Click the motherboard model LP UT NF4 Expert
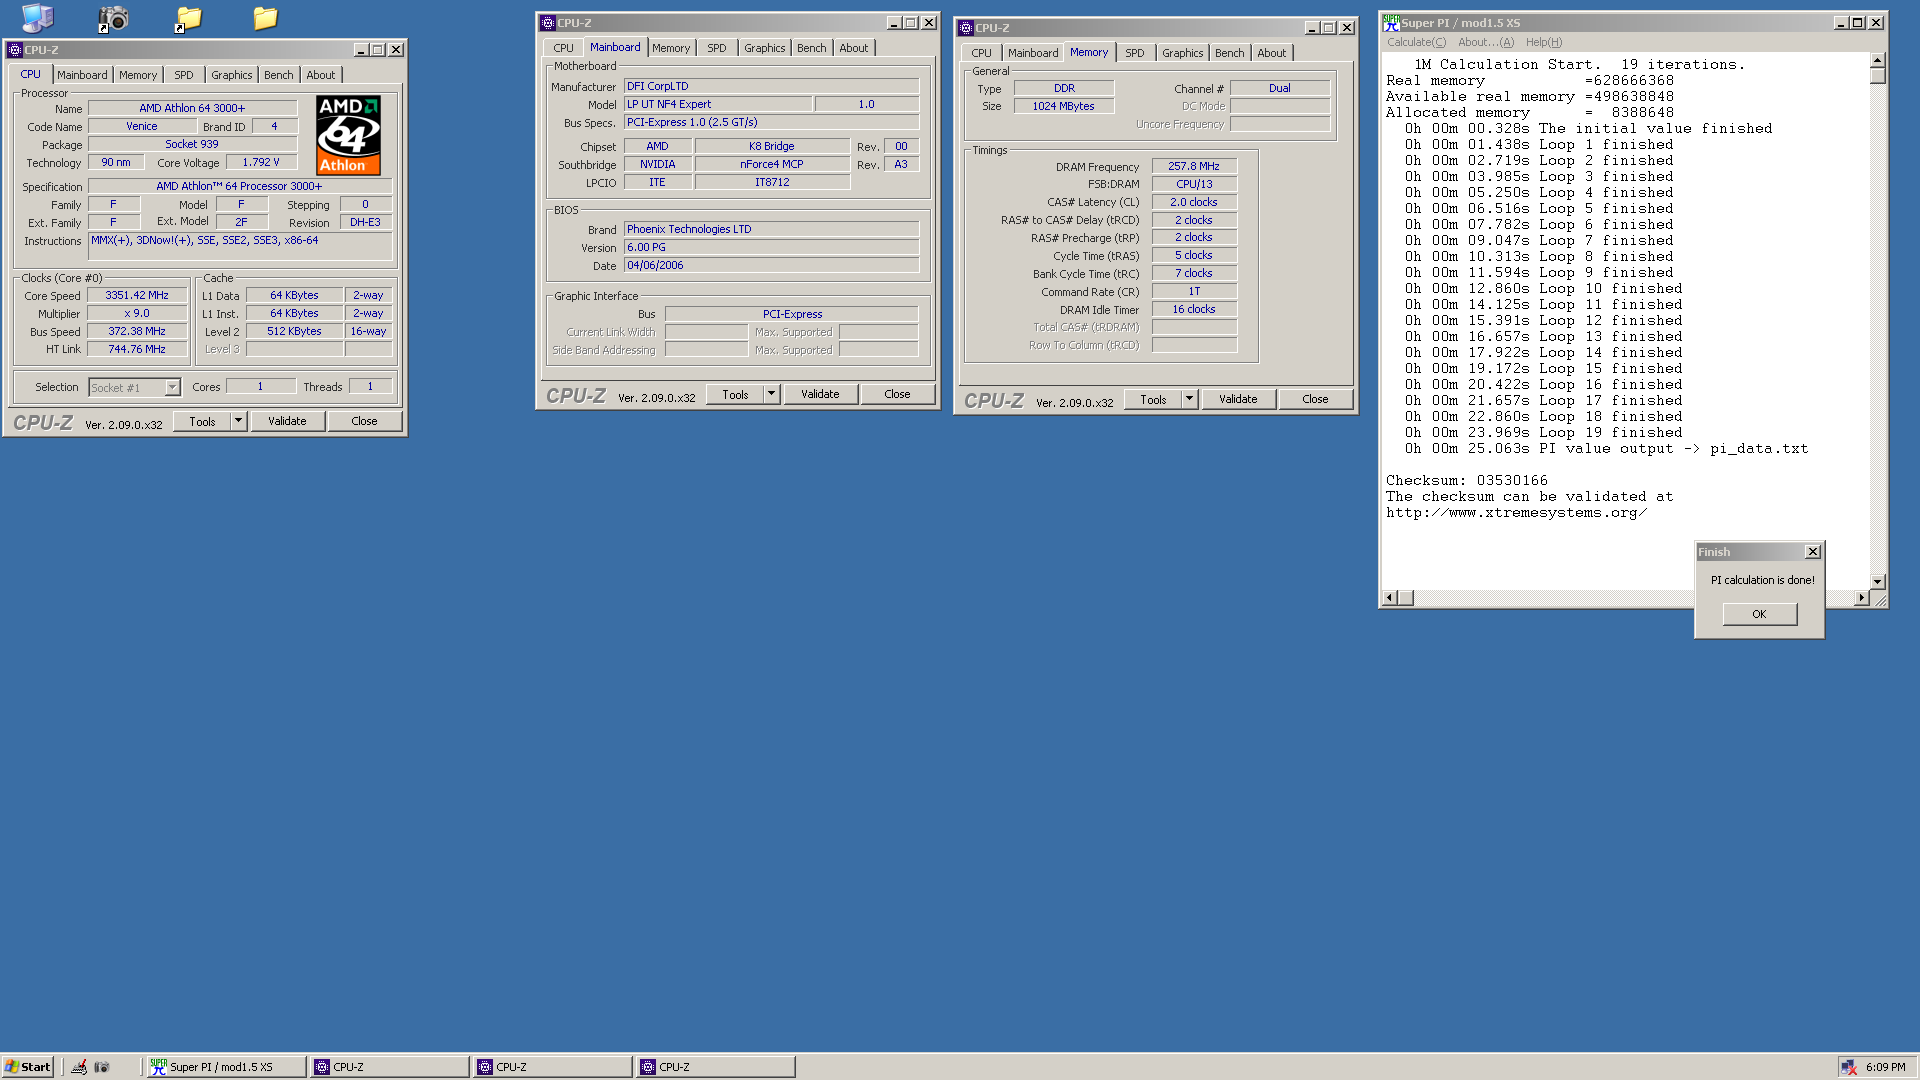 tap(717, 104)
